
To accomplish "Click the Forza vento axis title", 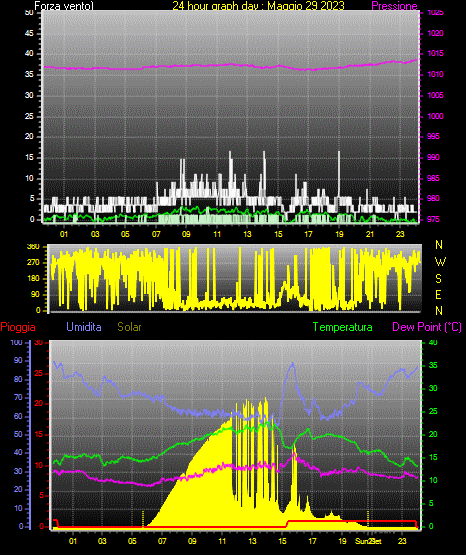I will click(64, 6).
